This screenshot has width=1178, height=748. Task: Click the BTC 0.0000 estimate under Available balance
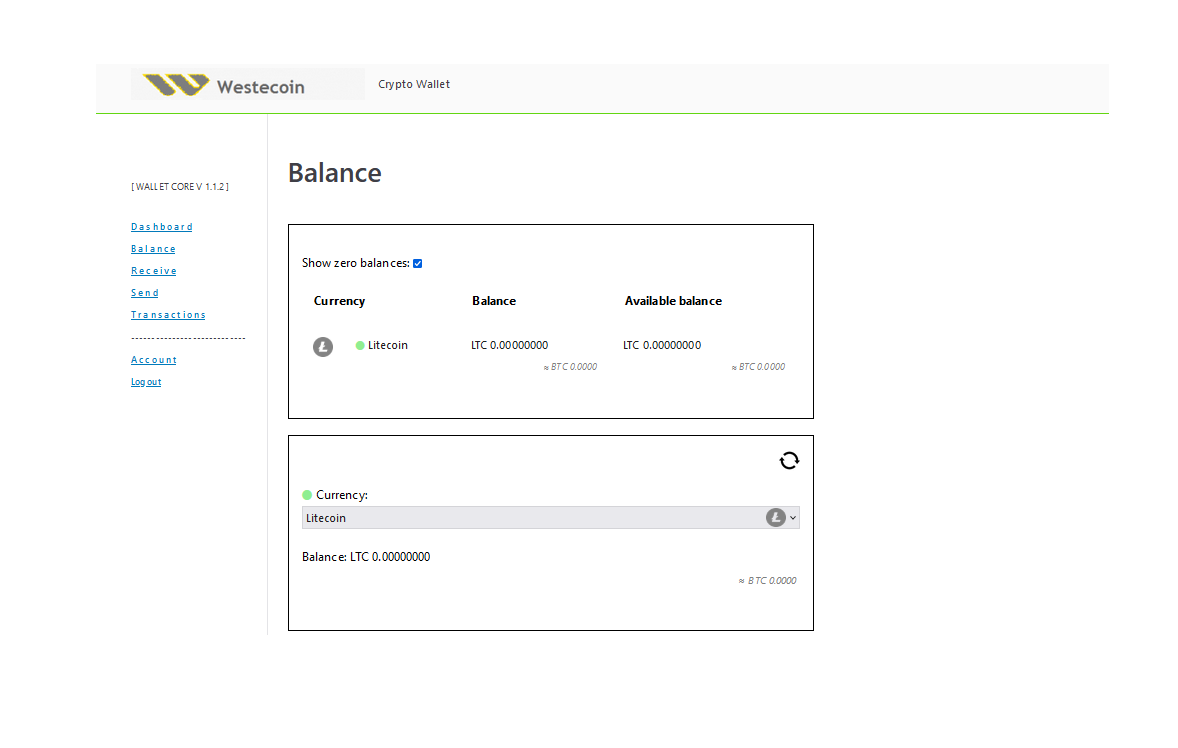[758, 367]
